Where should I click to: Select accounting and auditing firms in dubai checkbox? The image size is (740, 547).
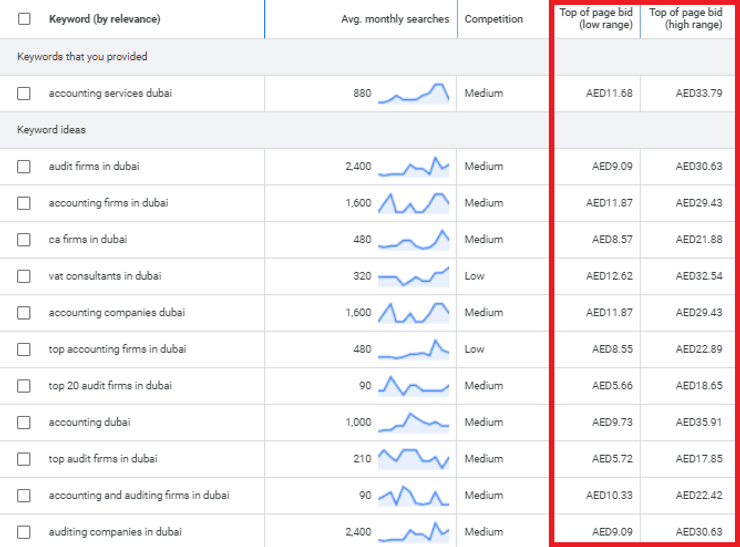[24, 496]
